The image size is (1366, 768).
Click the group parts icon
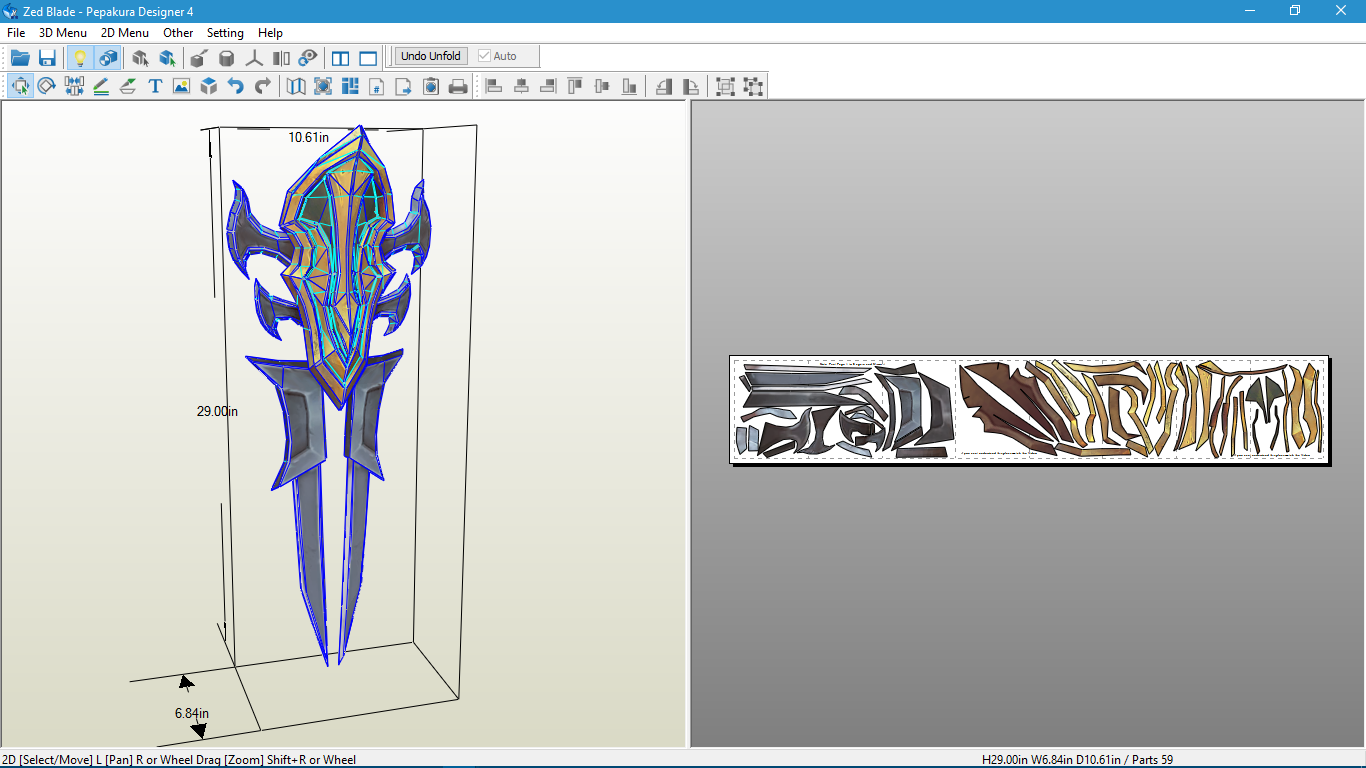coord(726,86)
